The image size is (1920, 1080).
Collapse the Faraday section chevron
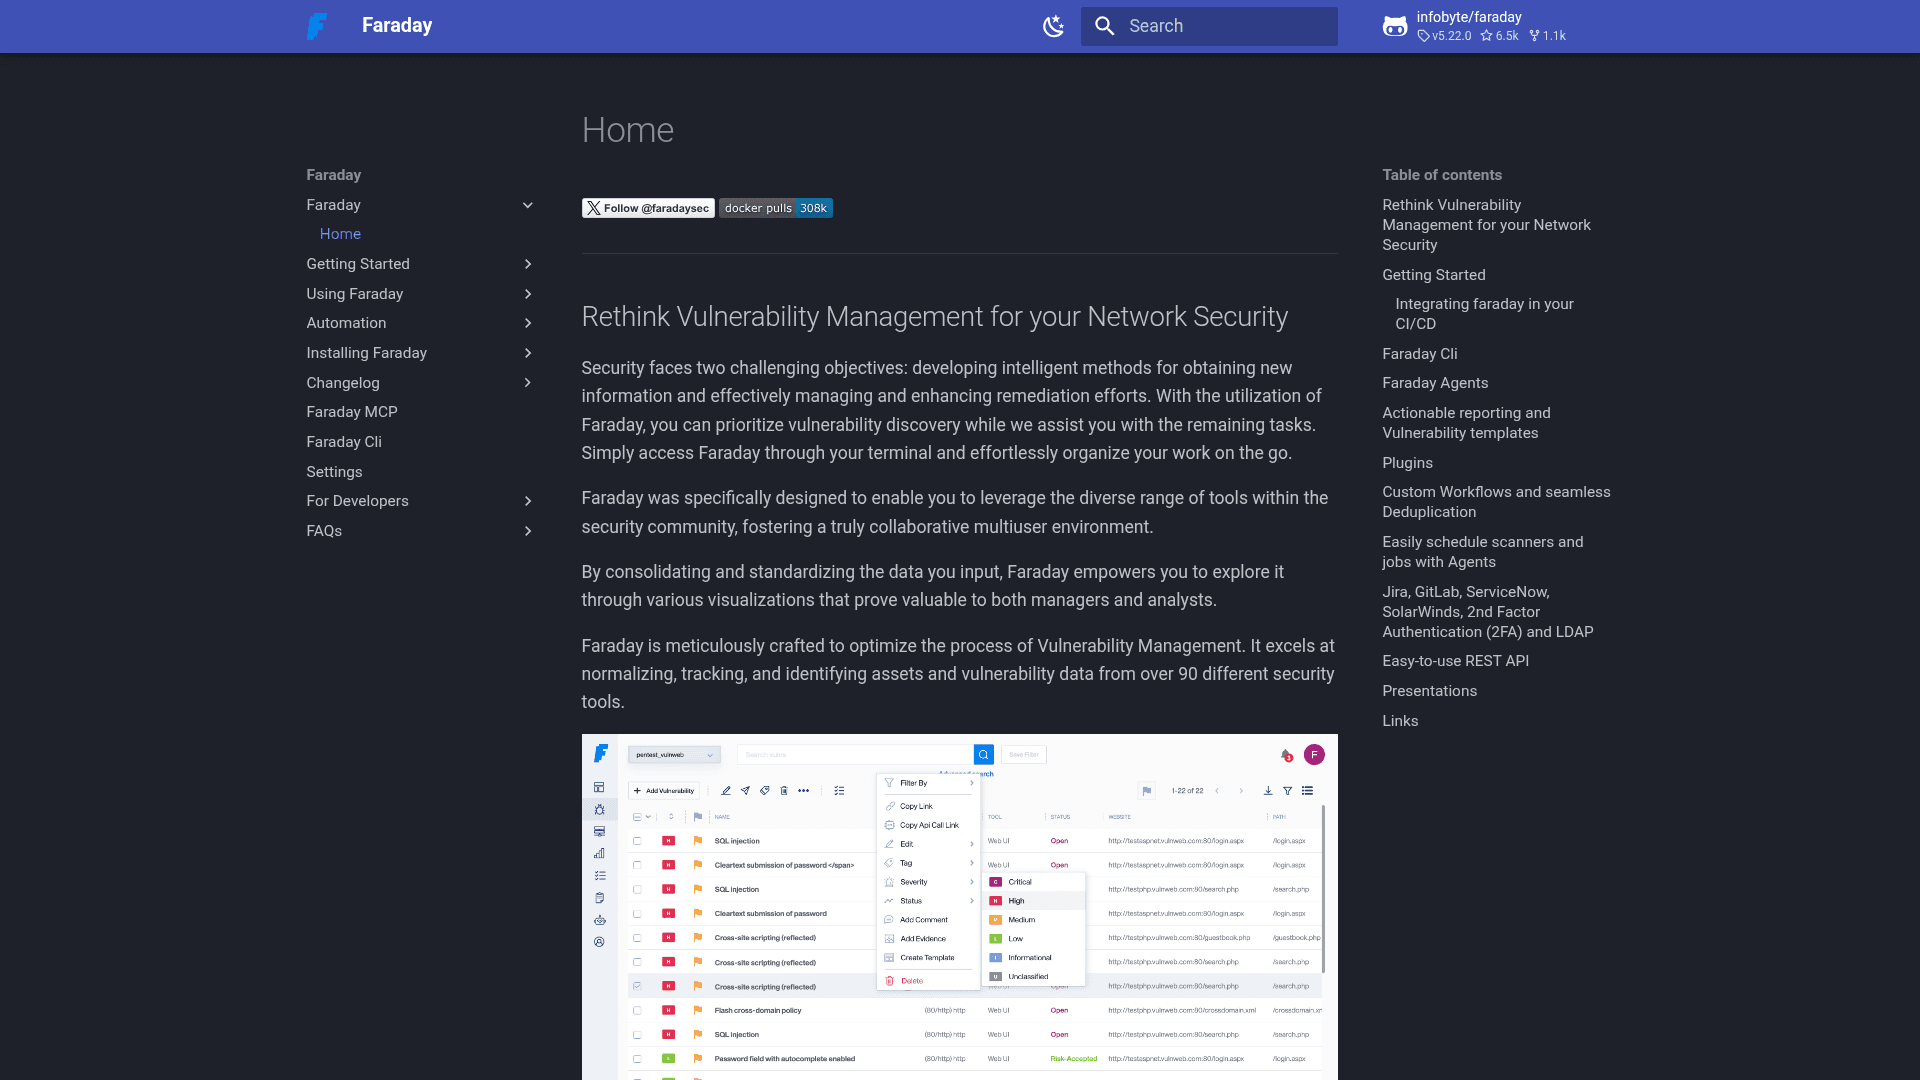528,205
